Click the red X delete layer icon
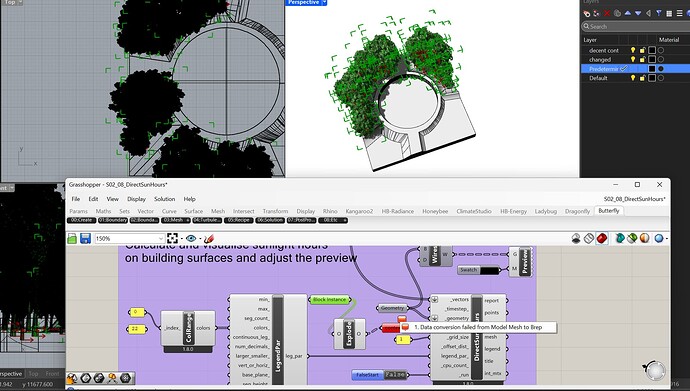 click(x=607, y=14)
